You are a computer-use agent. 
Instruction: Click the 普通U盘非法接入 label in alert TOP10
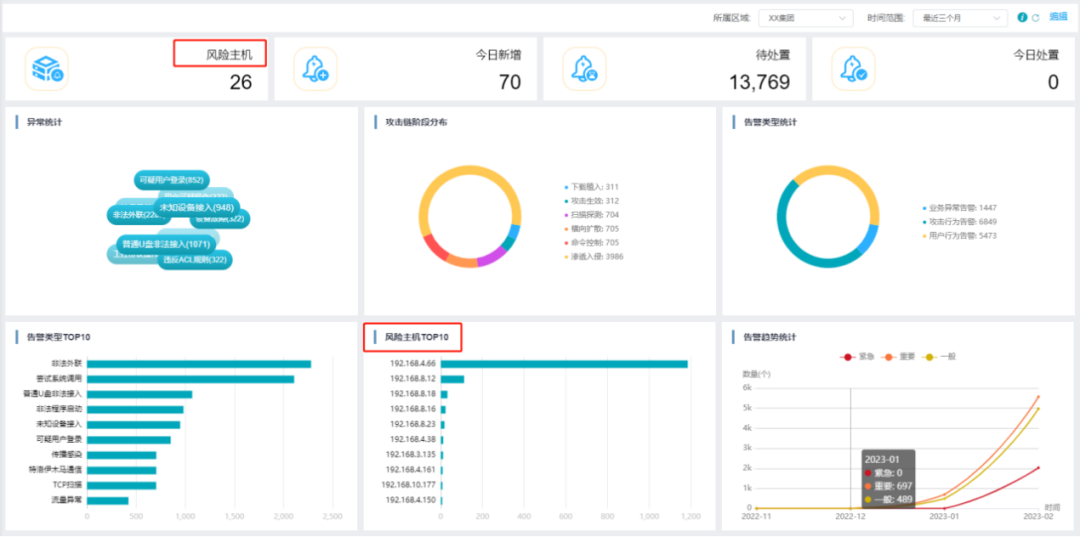52,394
